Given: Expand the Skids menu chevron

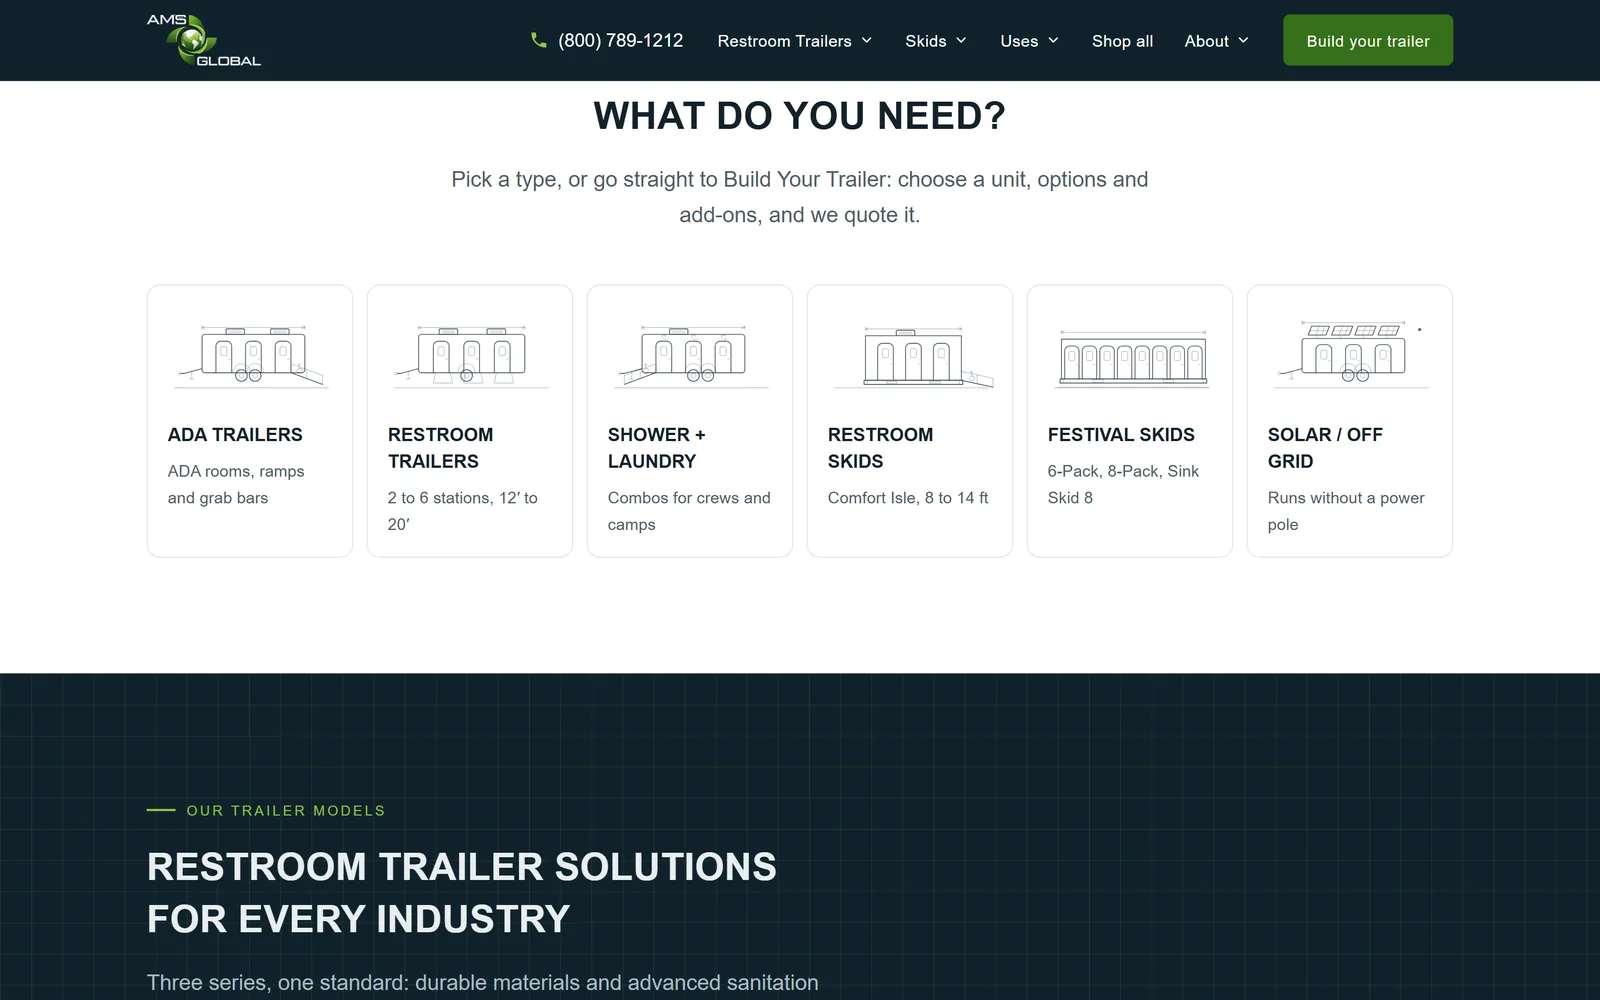Looking at the screenshot, I should [961, 40].
